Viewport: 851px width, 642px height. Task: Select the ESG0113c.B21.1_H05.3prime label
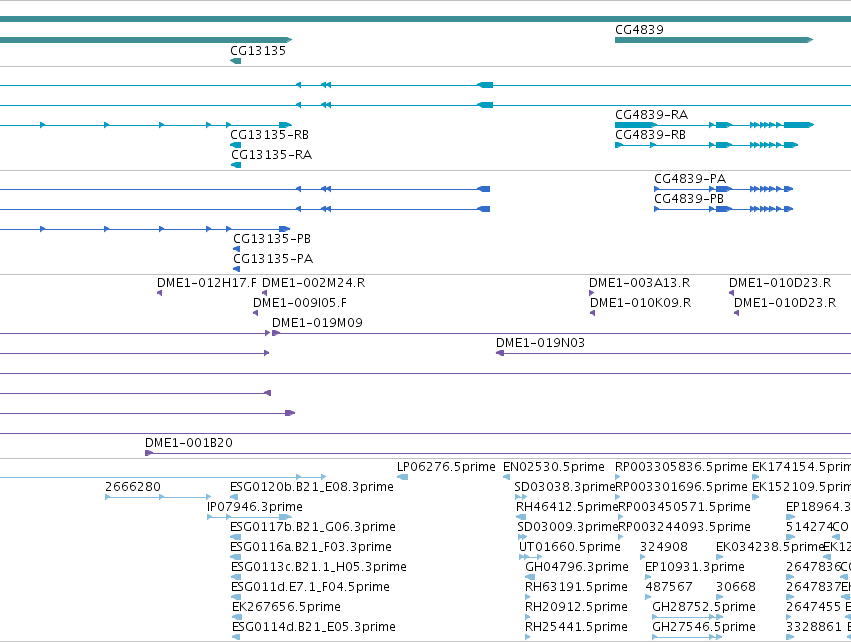coord(319,567)
